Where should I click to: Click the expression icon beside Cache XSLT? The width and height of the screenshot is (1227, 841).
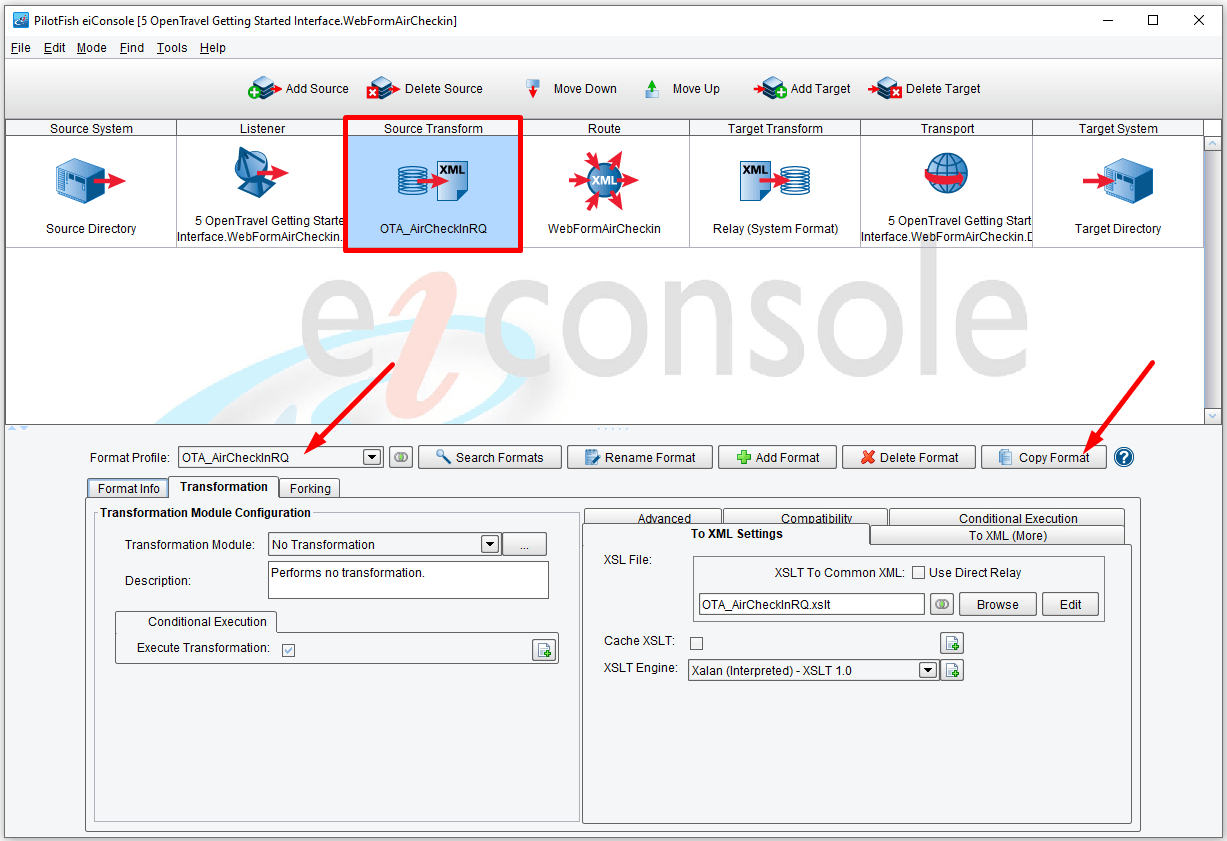(952, 643)
